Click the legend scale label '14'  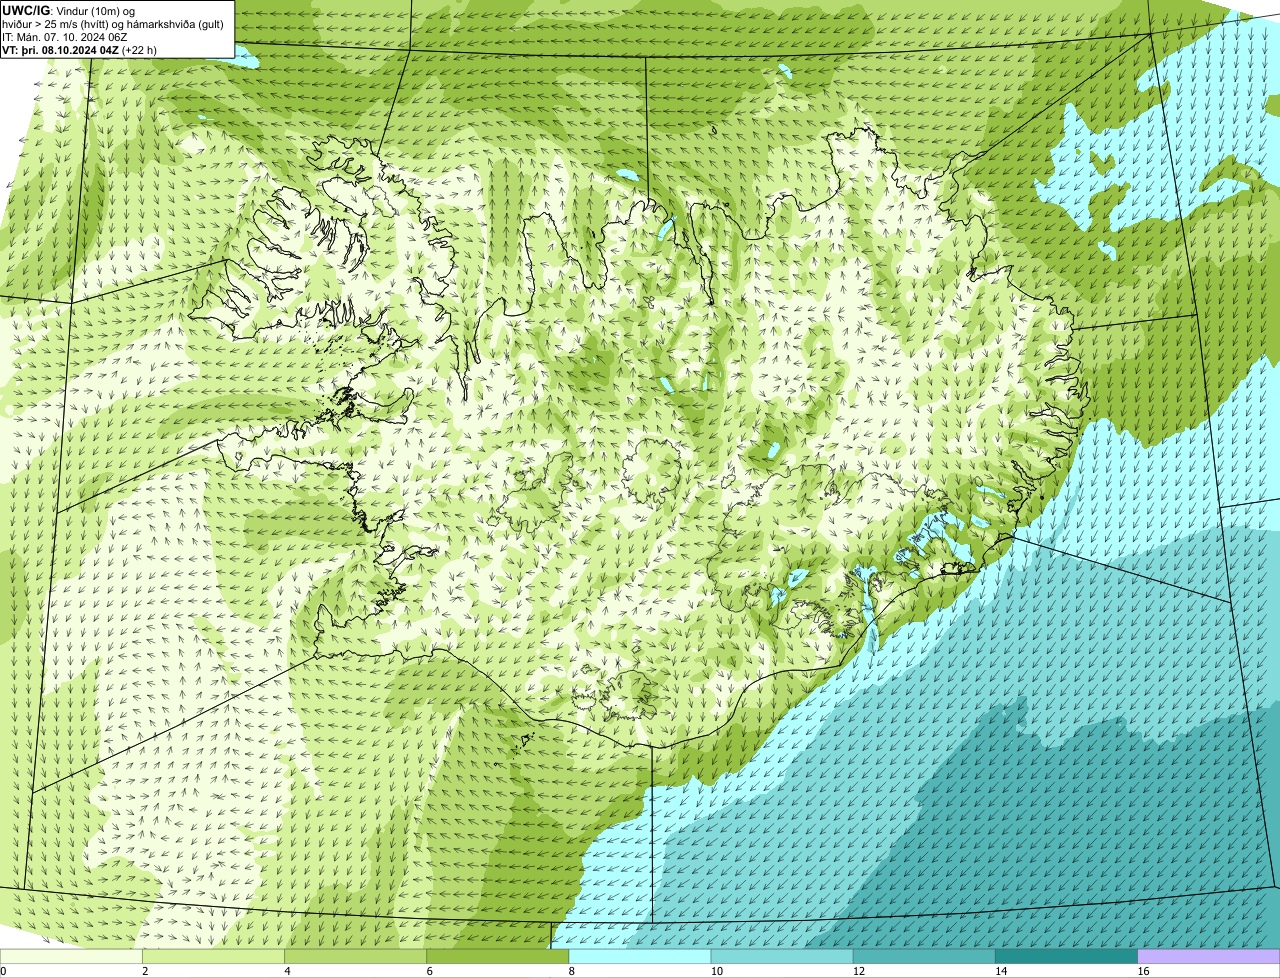(1001, 971)
